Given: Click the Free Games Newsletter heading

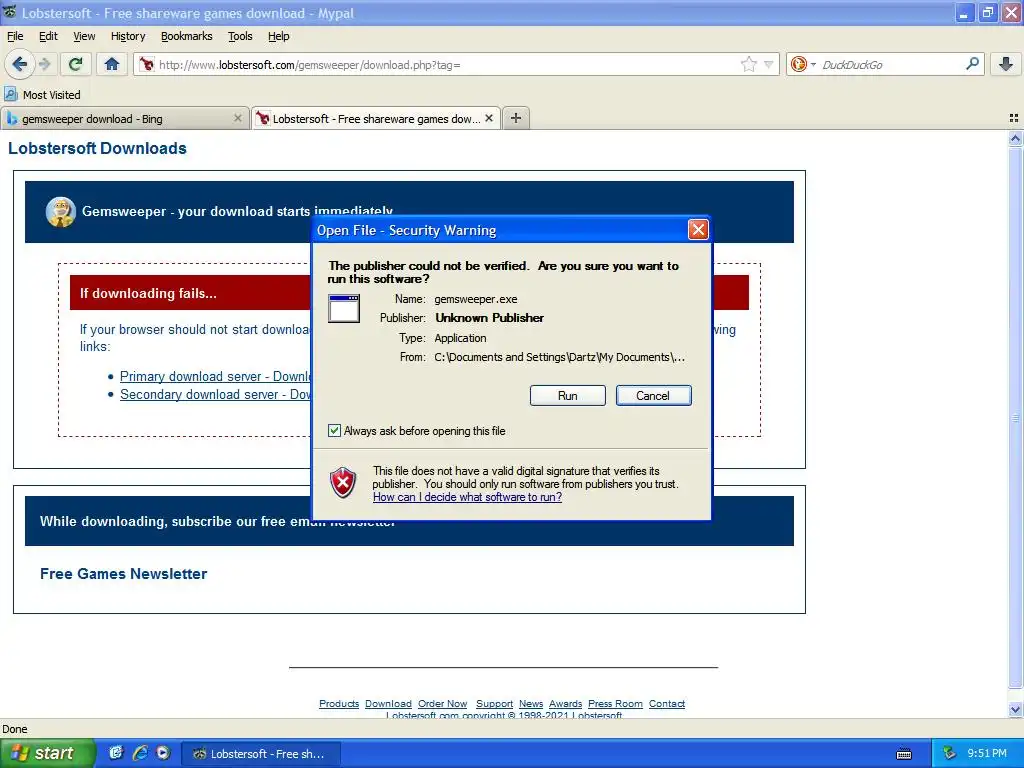Looking at the screenshot, I should (x=123, y=573).
